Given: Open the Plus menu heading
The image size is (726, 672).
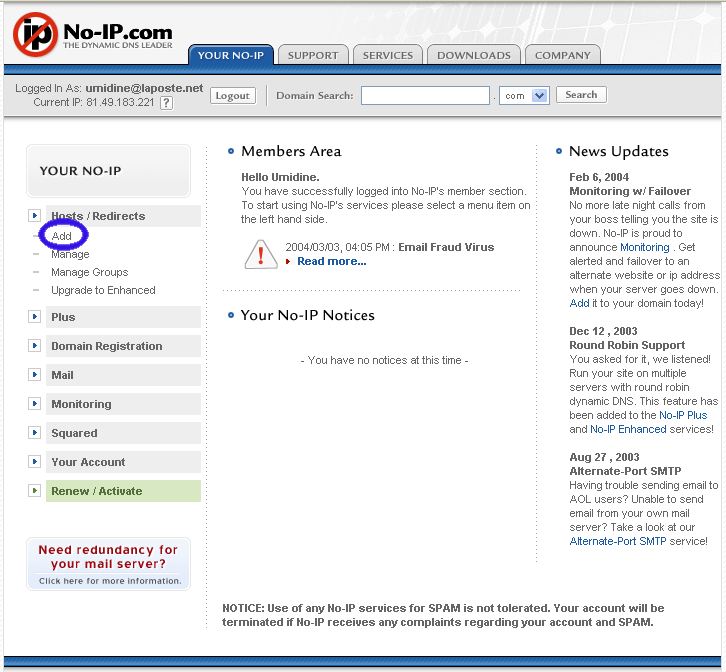Looking at the screenshot, I should [x=123, y=317].
